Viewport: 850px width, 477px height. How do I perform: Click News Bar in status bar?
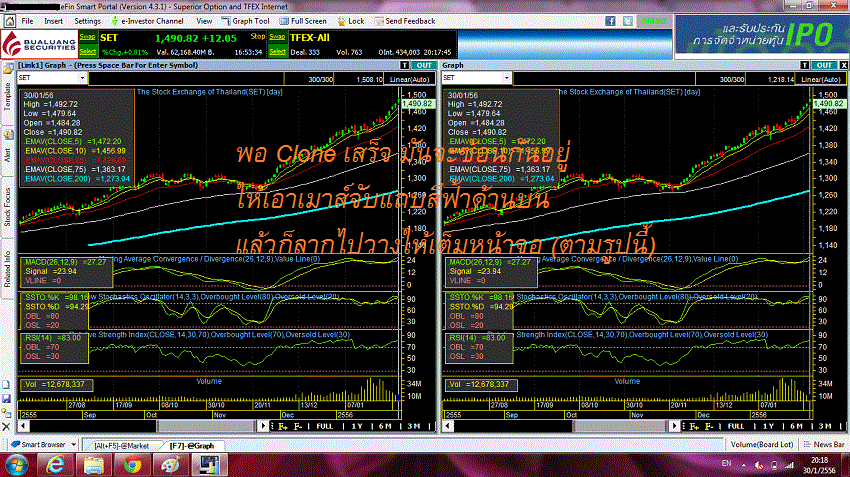[824, 444]
